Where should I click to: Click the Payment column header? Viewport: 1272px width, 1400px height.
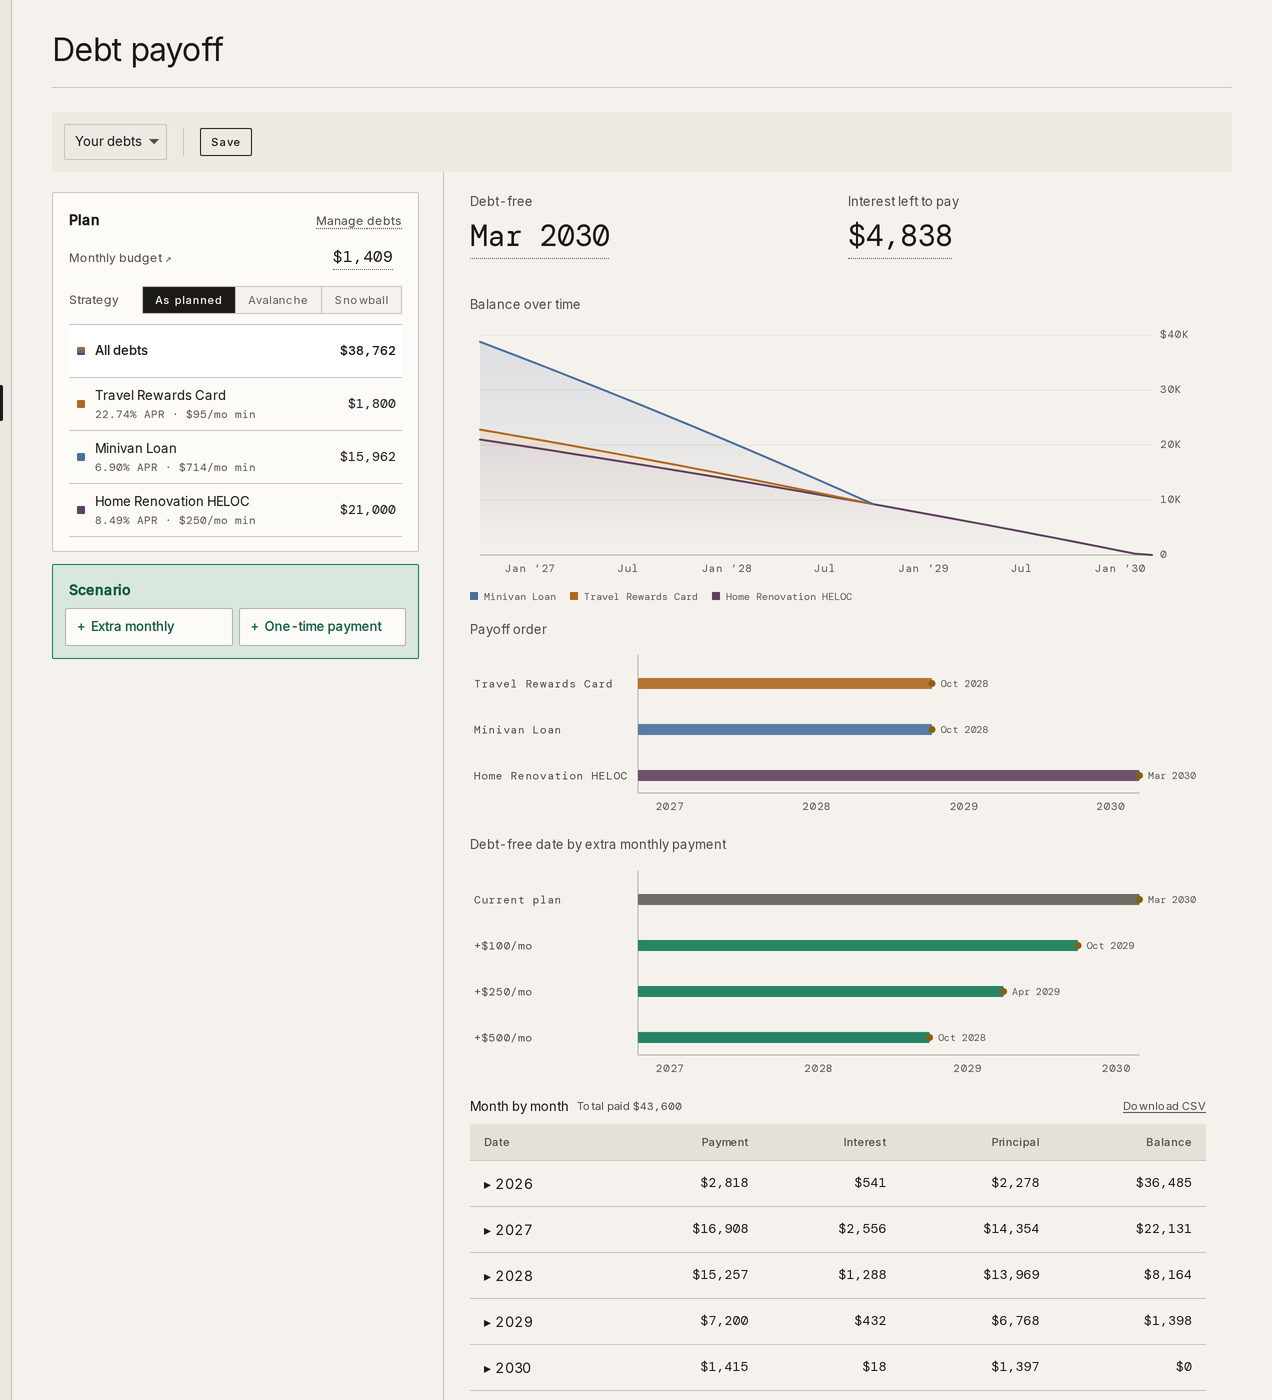(x=725, y=1142)
